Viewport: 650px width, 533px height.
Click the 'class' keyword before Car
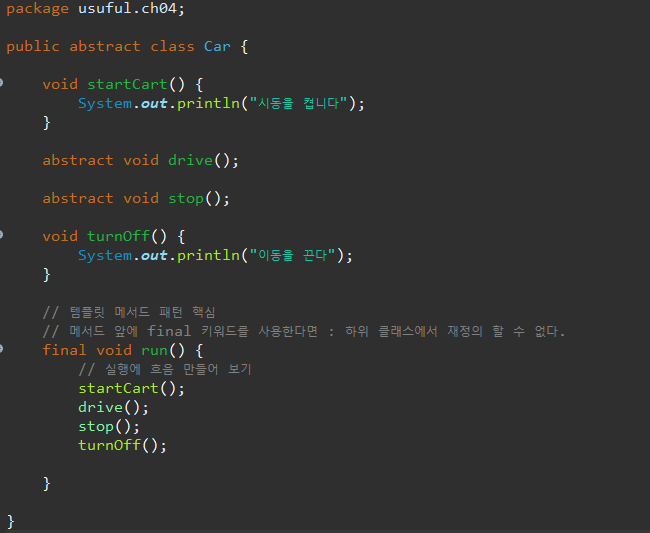coord(172,46)
